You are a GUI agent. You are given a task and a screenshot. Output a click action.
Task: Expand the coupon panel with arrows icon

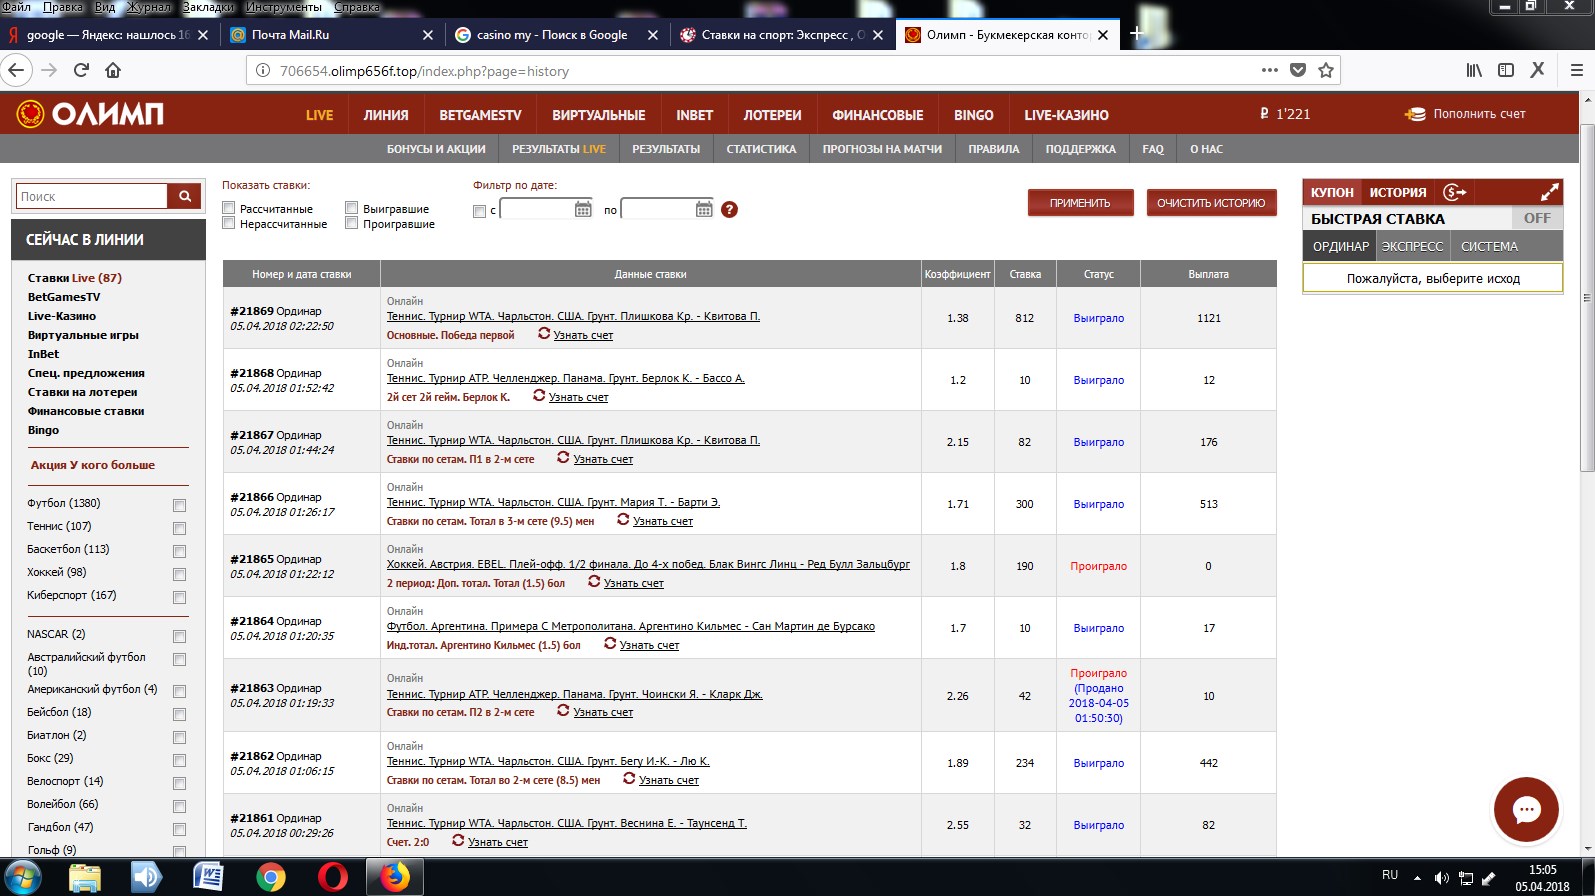(x=1549, y=192)
